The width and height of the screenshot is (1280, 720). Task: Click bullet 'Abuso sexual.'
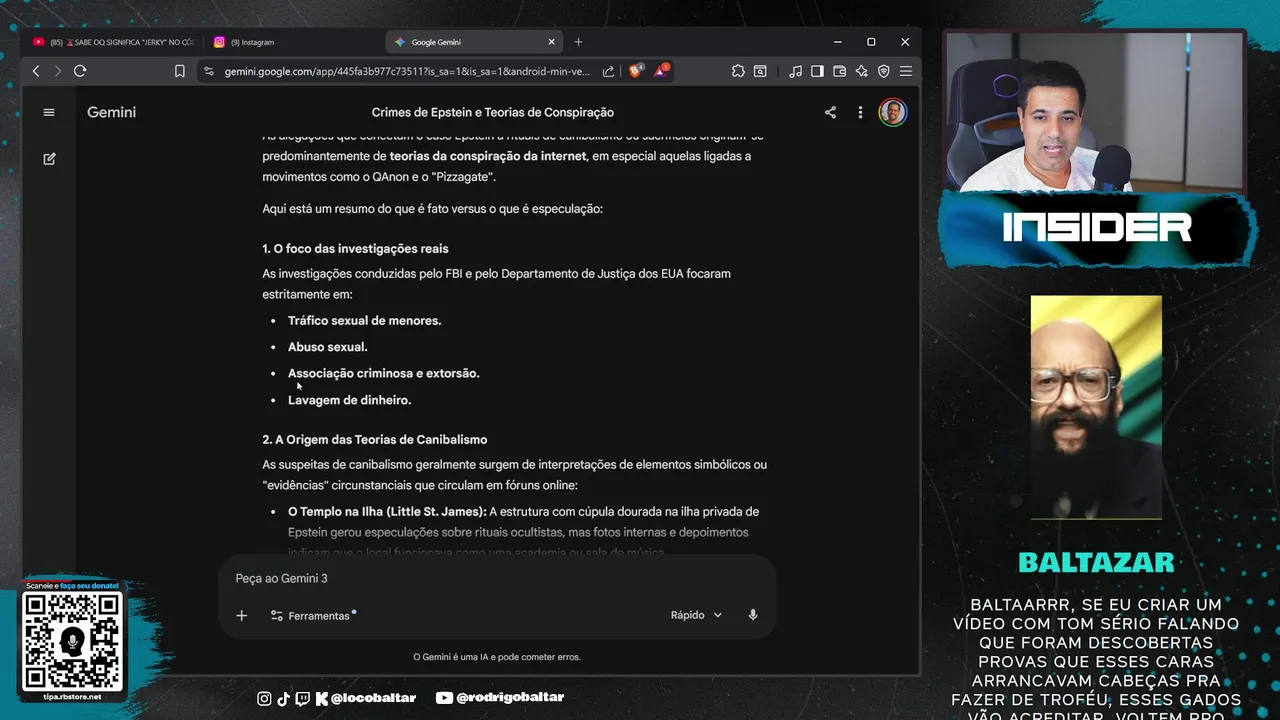click(328, 347)
